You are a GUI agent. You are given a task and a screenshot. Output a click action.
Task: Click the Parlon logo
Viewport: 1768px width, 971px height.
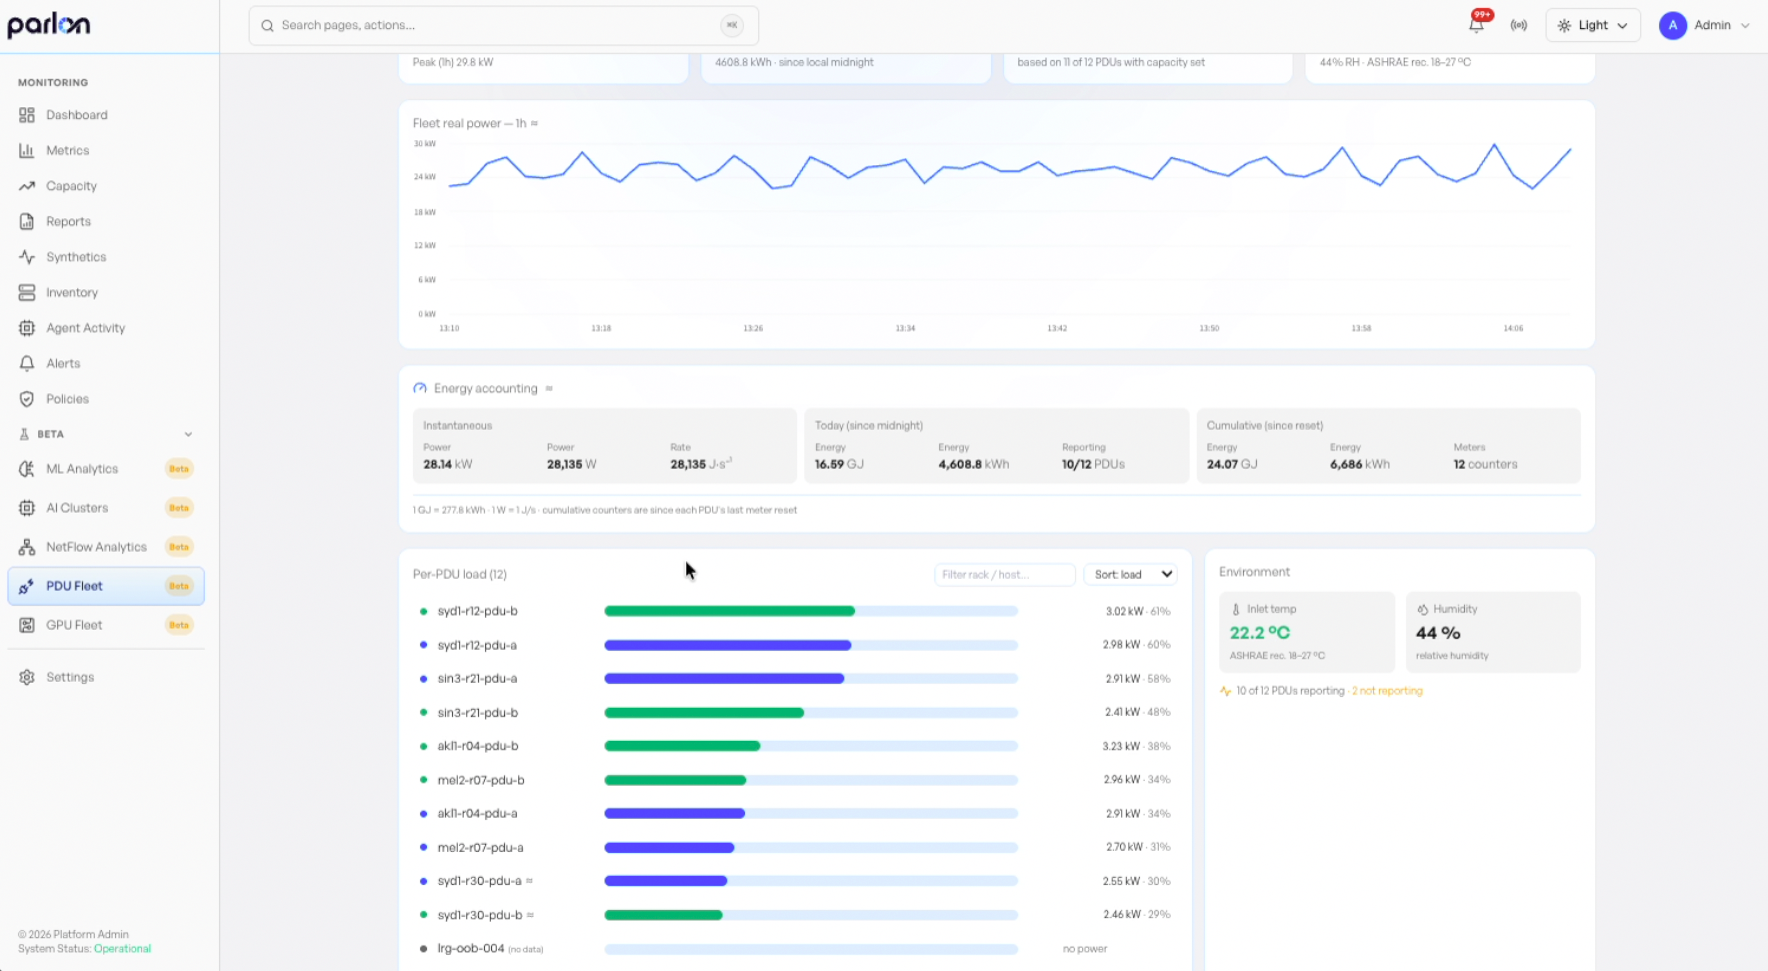49,25
